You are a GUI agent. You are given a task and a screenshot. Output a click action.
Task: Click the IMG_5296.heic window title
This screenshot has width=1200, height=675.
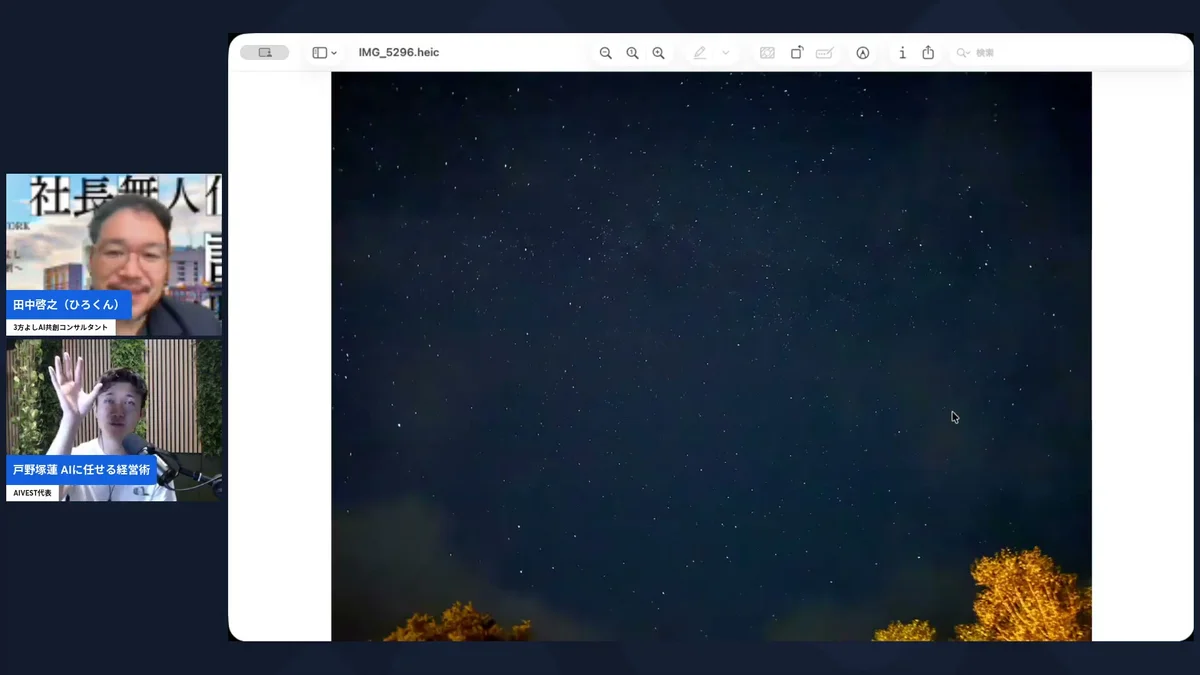[399, 52]
